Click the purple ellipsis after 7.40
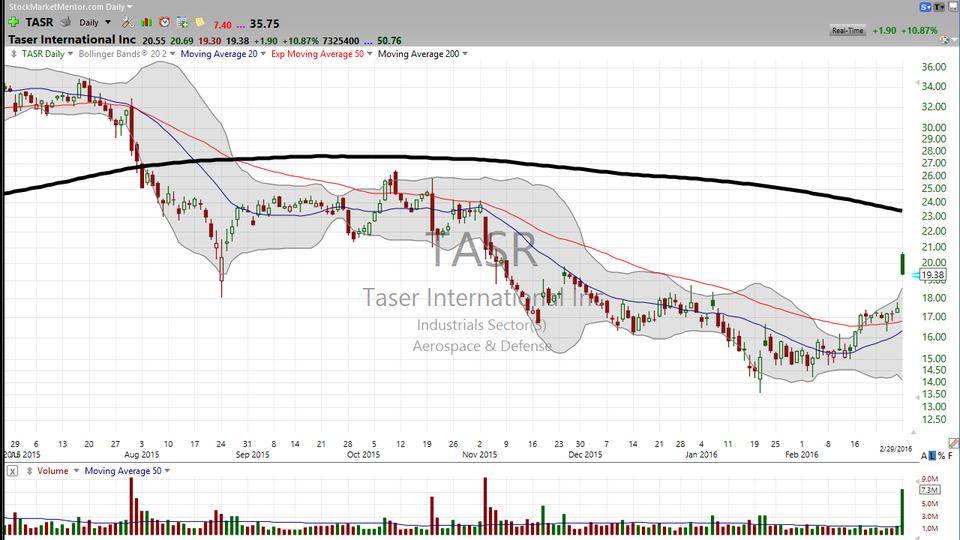Viewport: 960px width, 540px height. 241,26
